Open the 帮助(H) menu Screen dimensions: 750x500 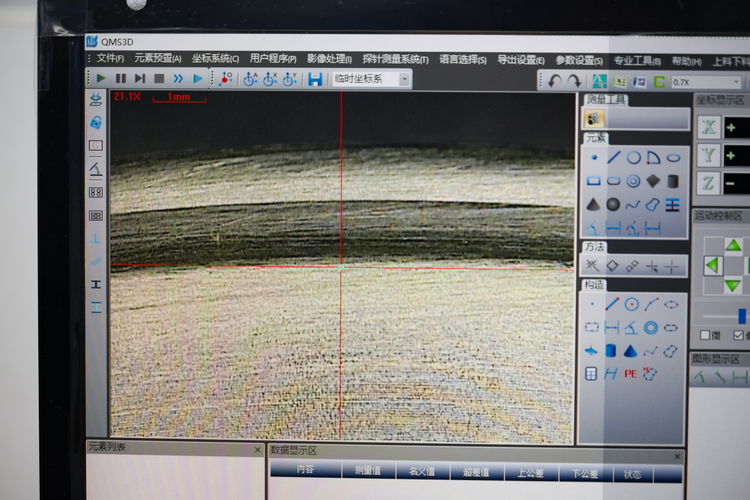click(686, 61)
